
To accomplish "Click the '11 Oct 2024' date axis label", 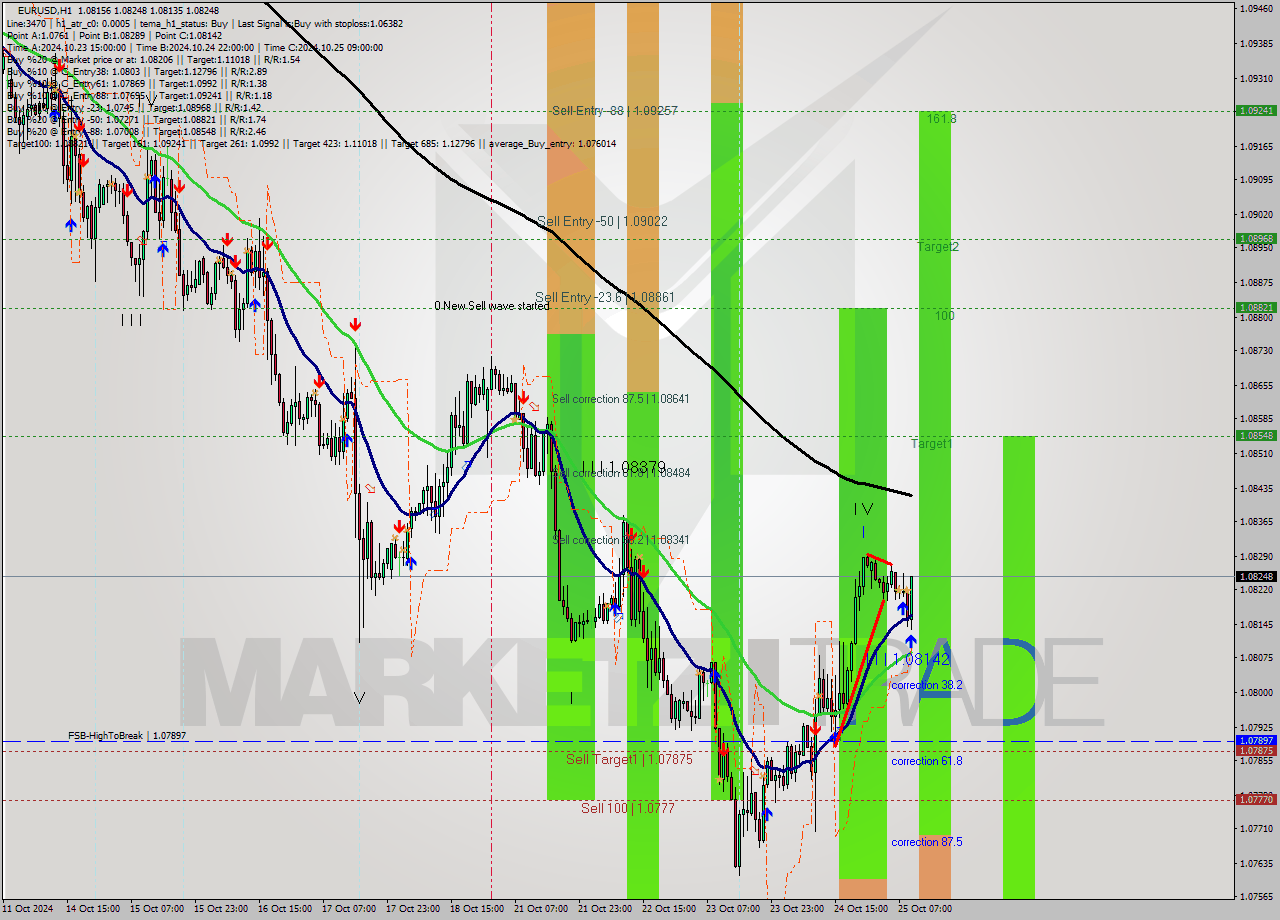I will point(27,909).
